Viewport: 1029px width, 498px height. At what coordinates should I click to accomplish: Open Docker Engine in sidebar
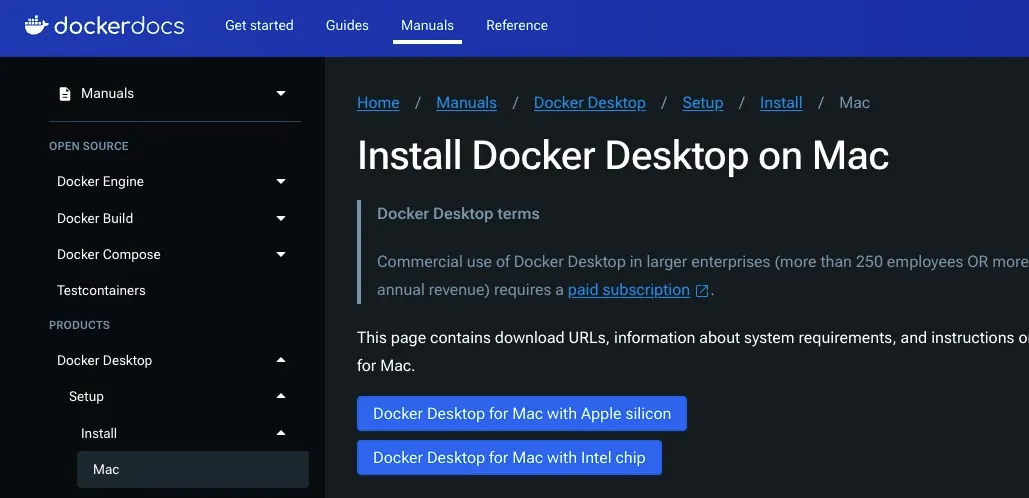pyautogui.click(x=100, y=182)
